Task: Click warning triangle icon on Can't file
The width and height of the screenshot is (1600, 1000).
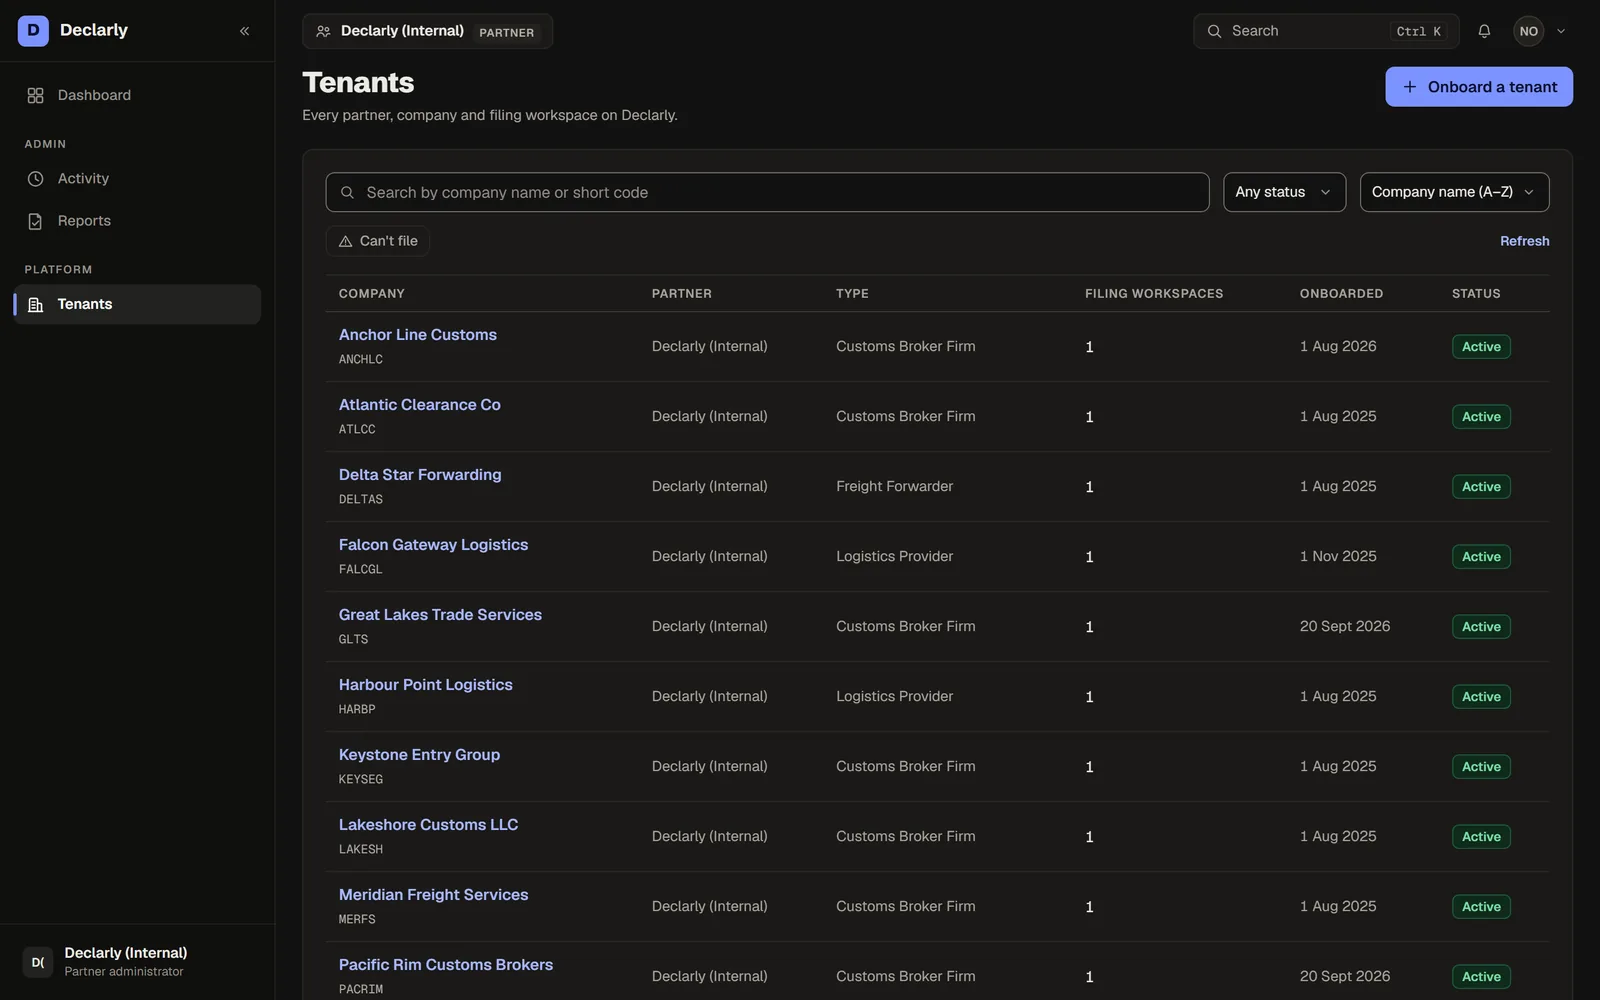Action: (346, 241)
